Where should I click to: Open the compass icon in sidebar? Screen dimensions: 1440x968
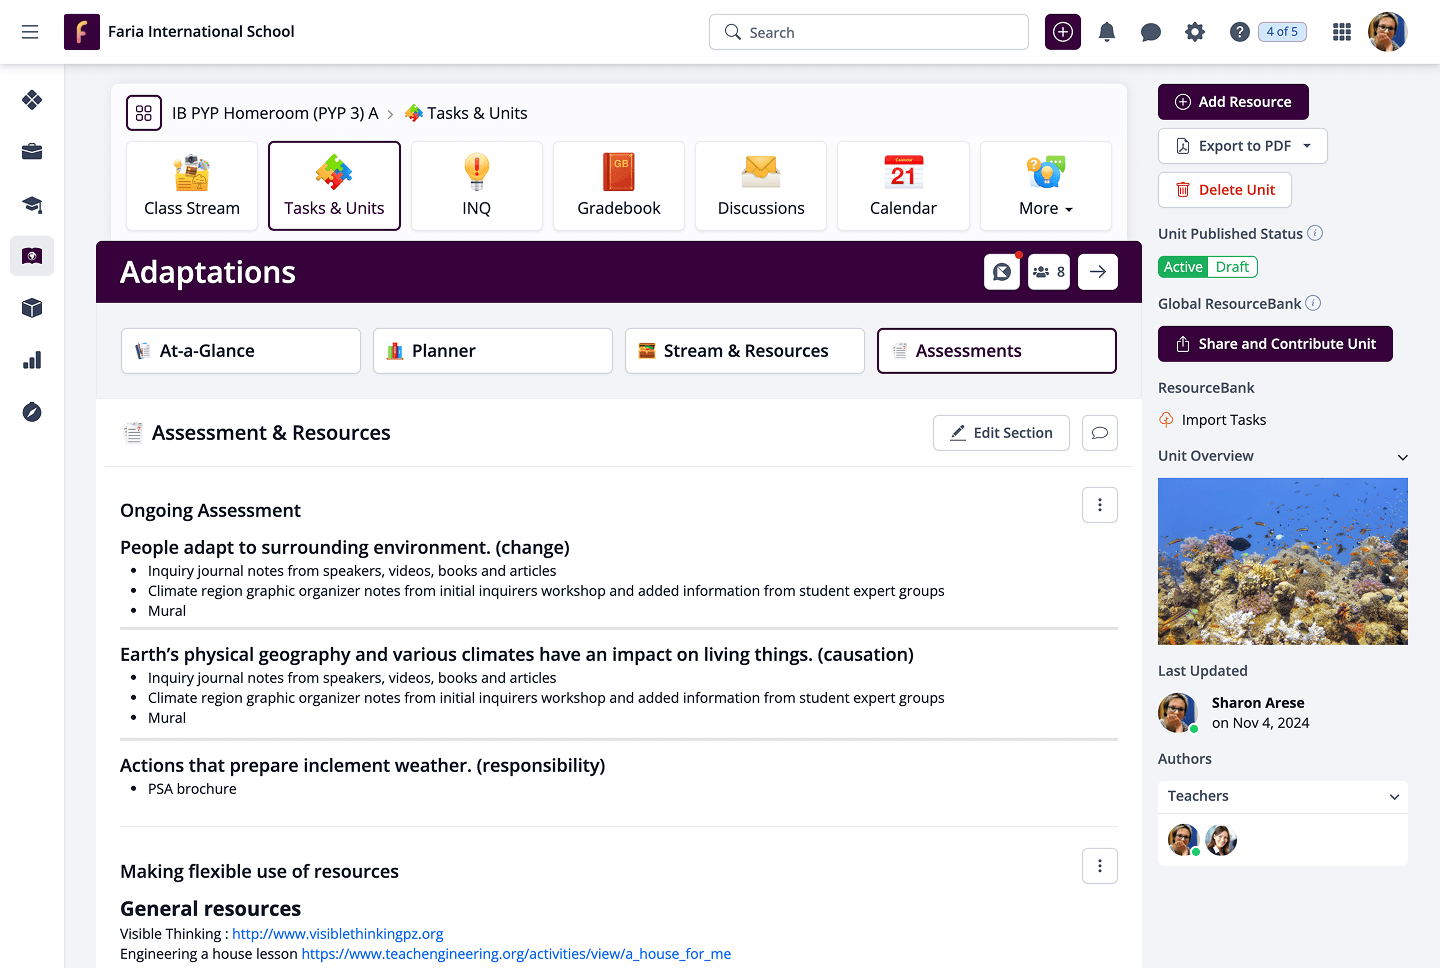click(x=32, y=412)
